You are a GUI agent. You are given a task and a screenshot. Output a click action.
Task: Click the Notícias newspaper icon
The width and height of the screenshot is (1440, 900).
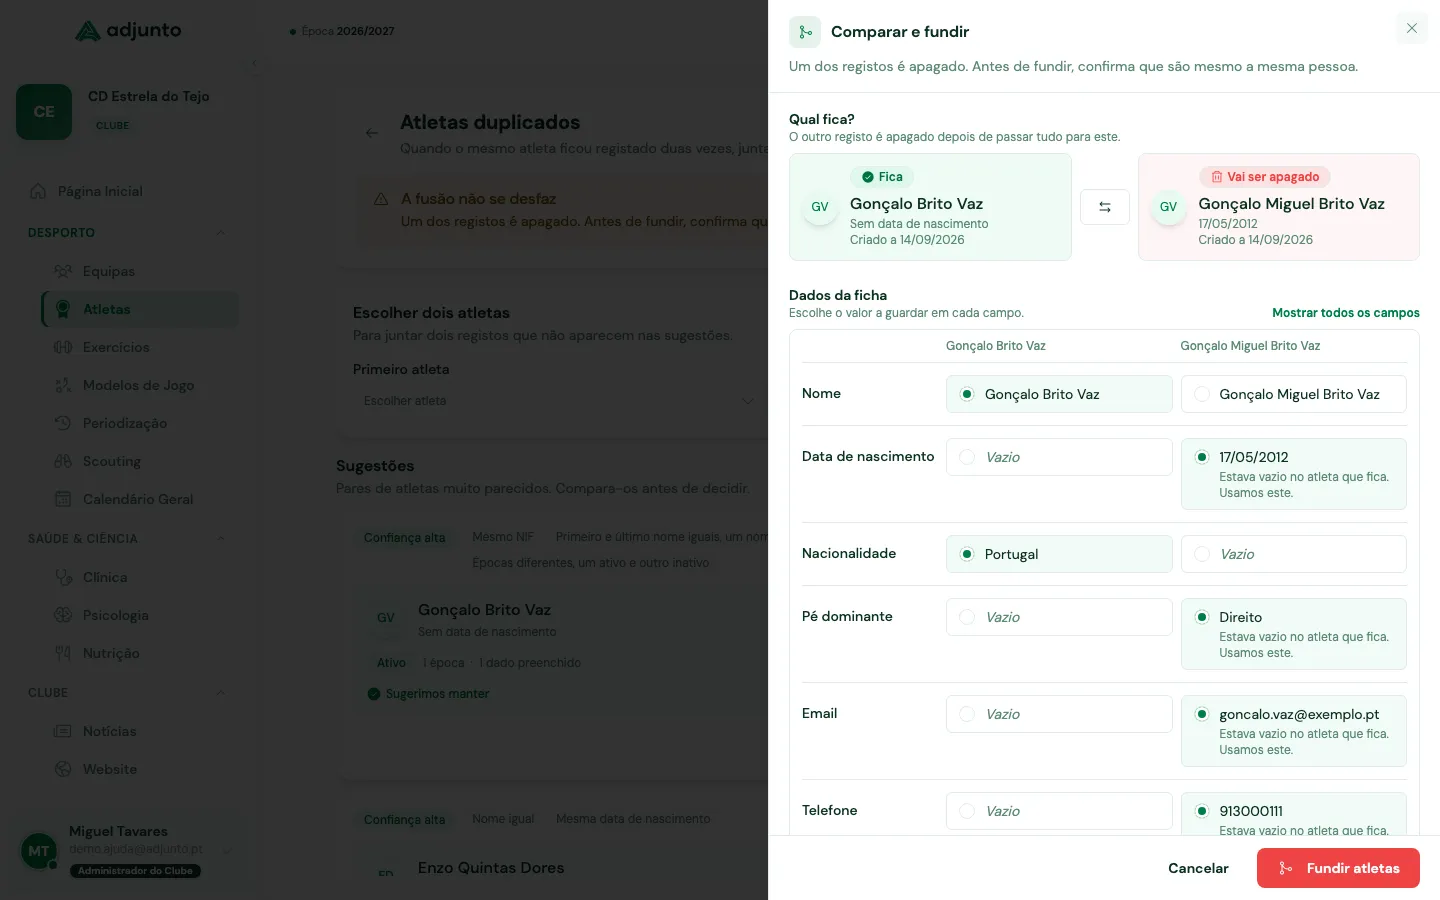(x=63, y=731)
